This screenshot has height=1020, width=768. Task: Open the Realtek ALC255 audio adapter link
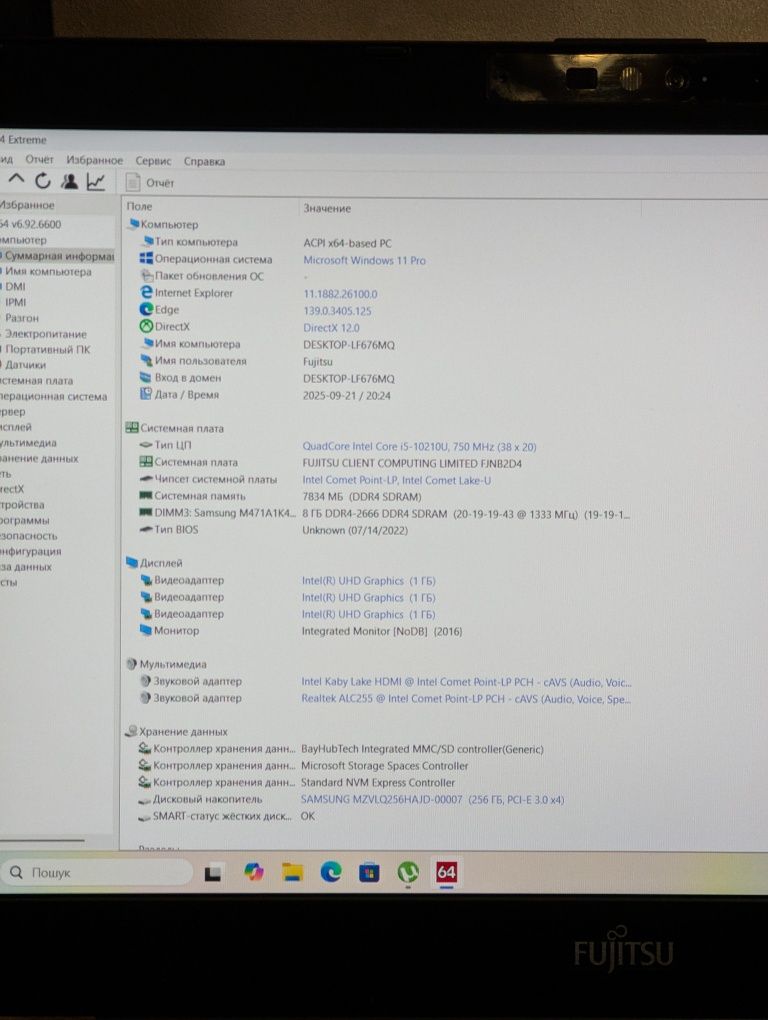click(466, 699)
